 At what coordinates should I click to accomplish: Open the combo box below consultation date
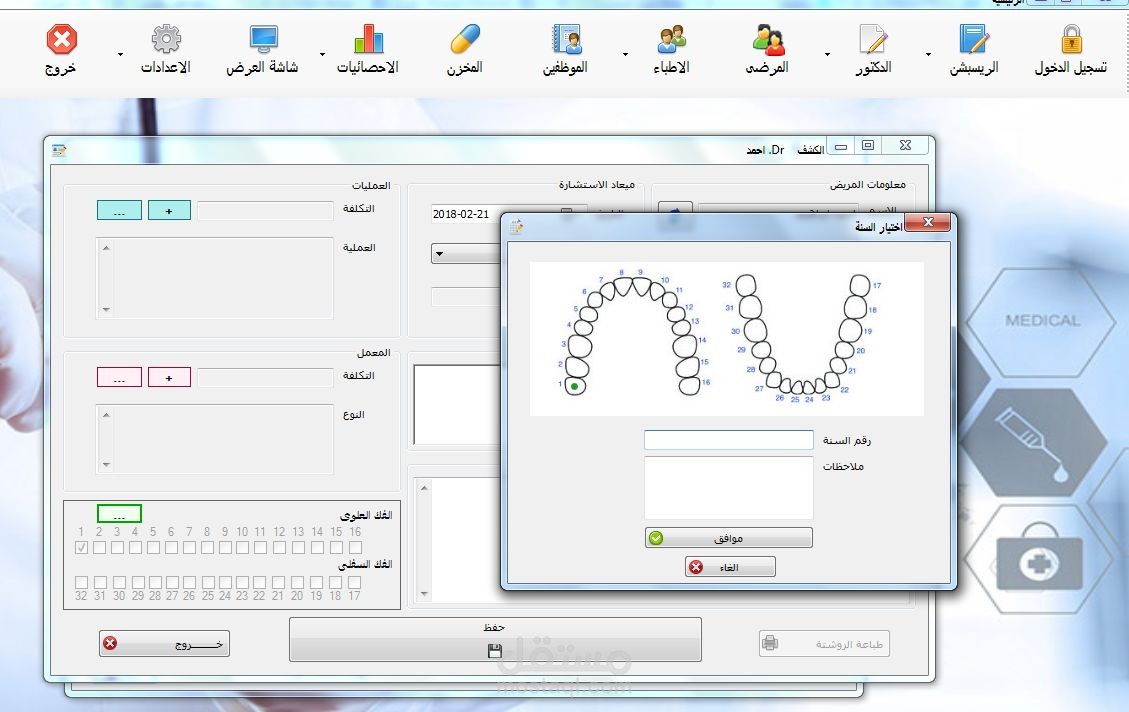[x=466, y=253]
